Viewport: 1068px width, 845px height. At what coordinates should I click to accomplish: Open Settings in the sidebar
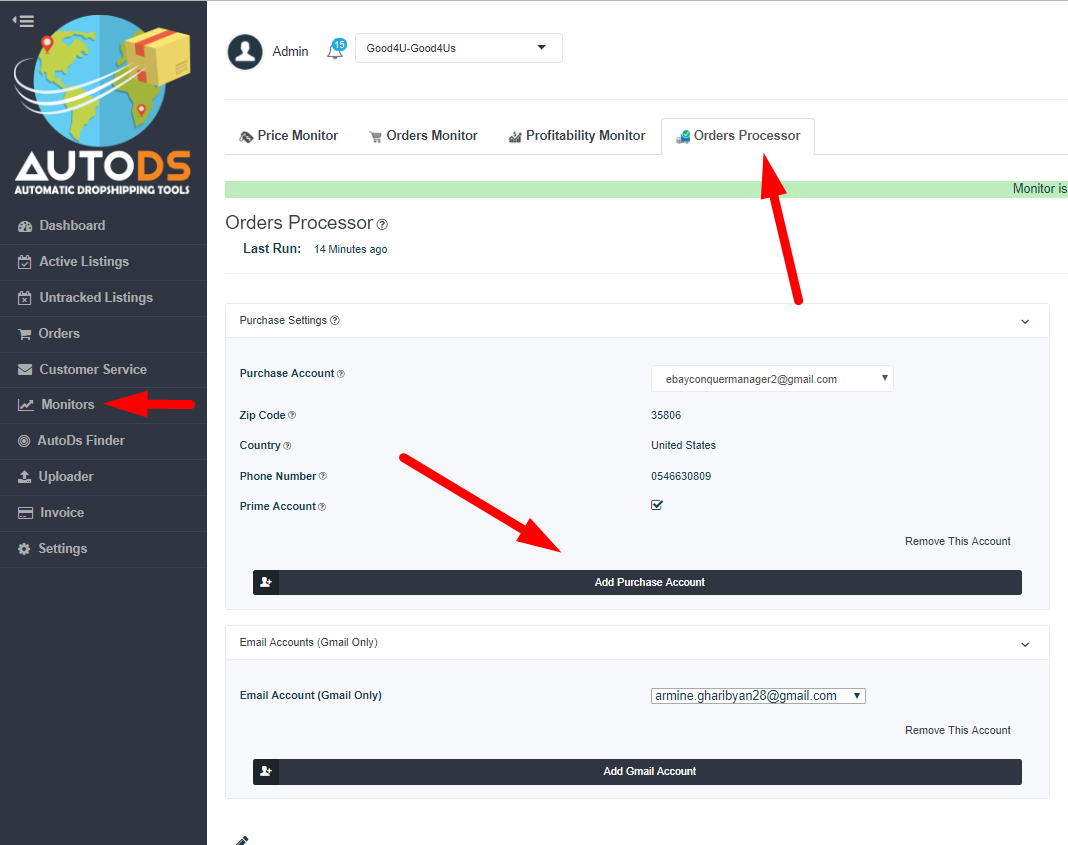click(104, 549)
